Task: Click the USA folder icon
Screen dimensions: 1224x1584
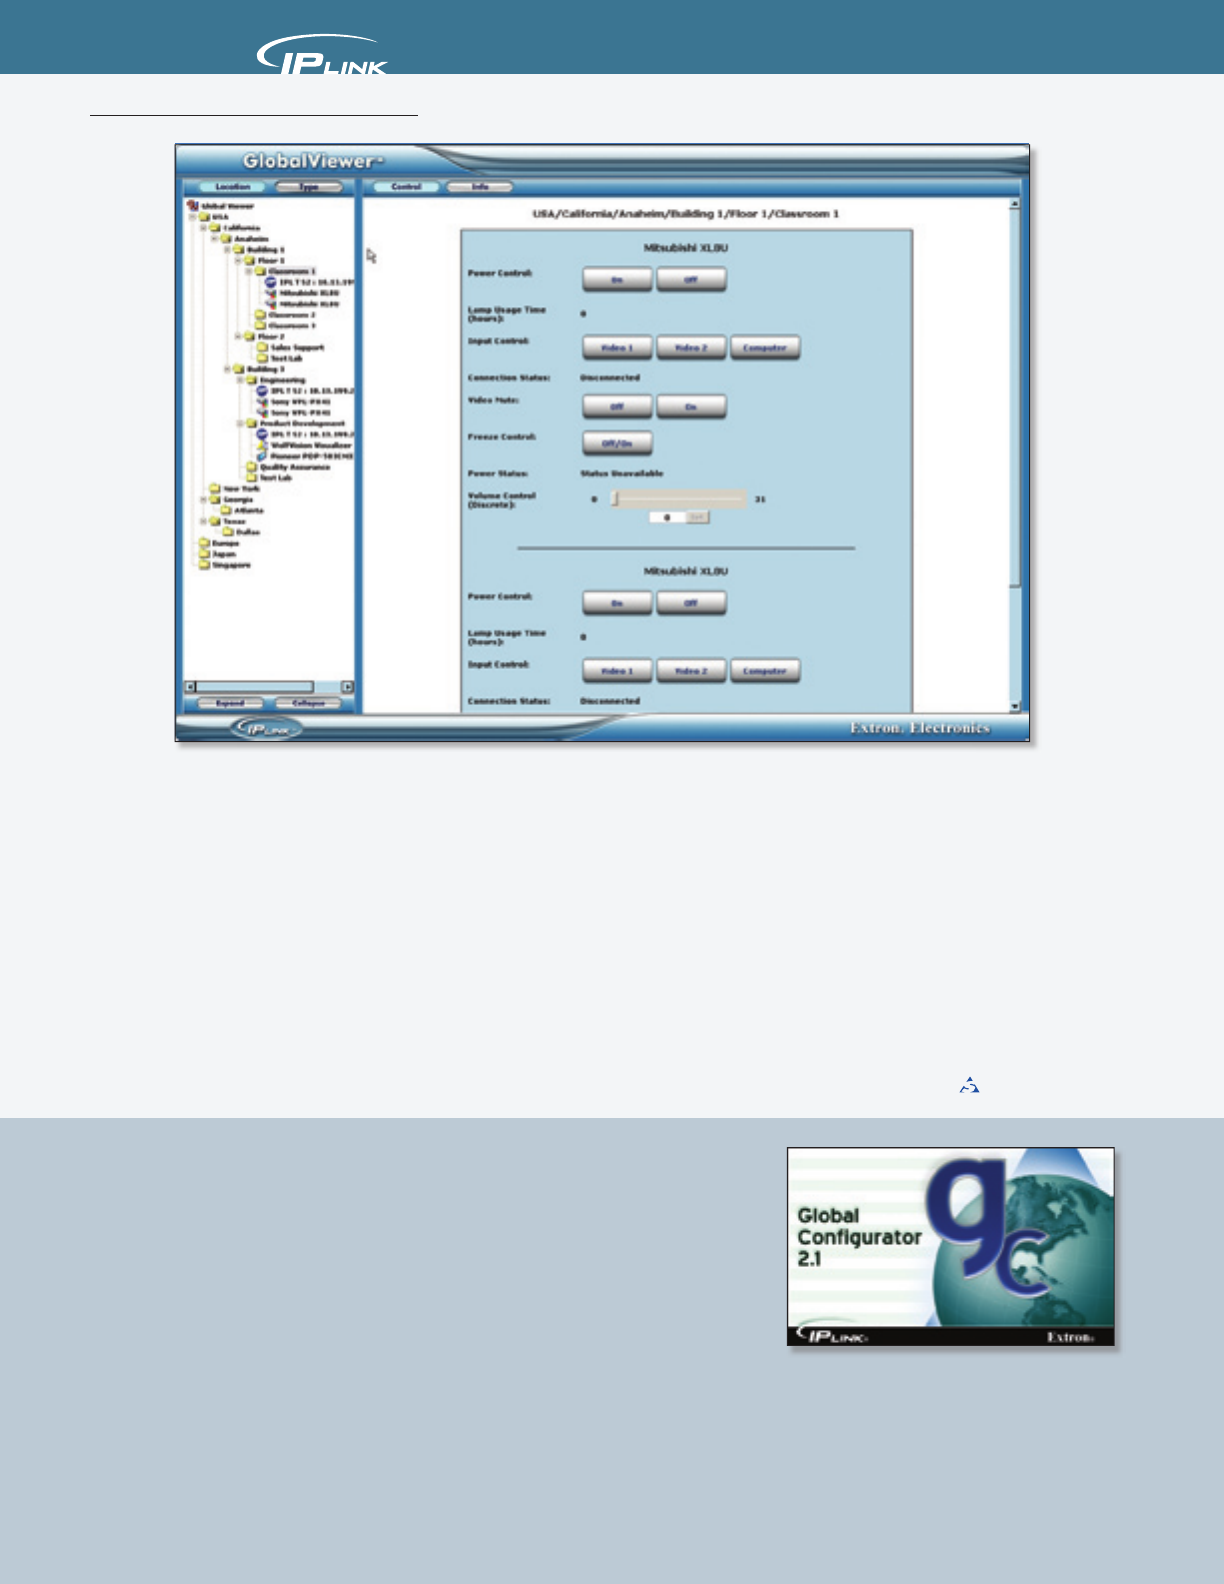Action: tap(204, 217)
